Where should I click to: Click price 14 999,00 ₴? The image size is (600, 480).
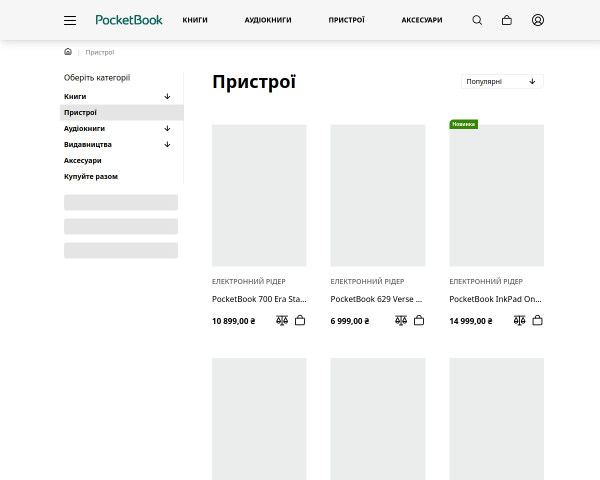(471, 321)
